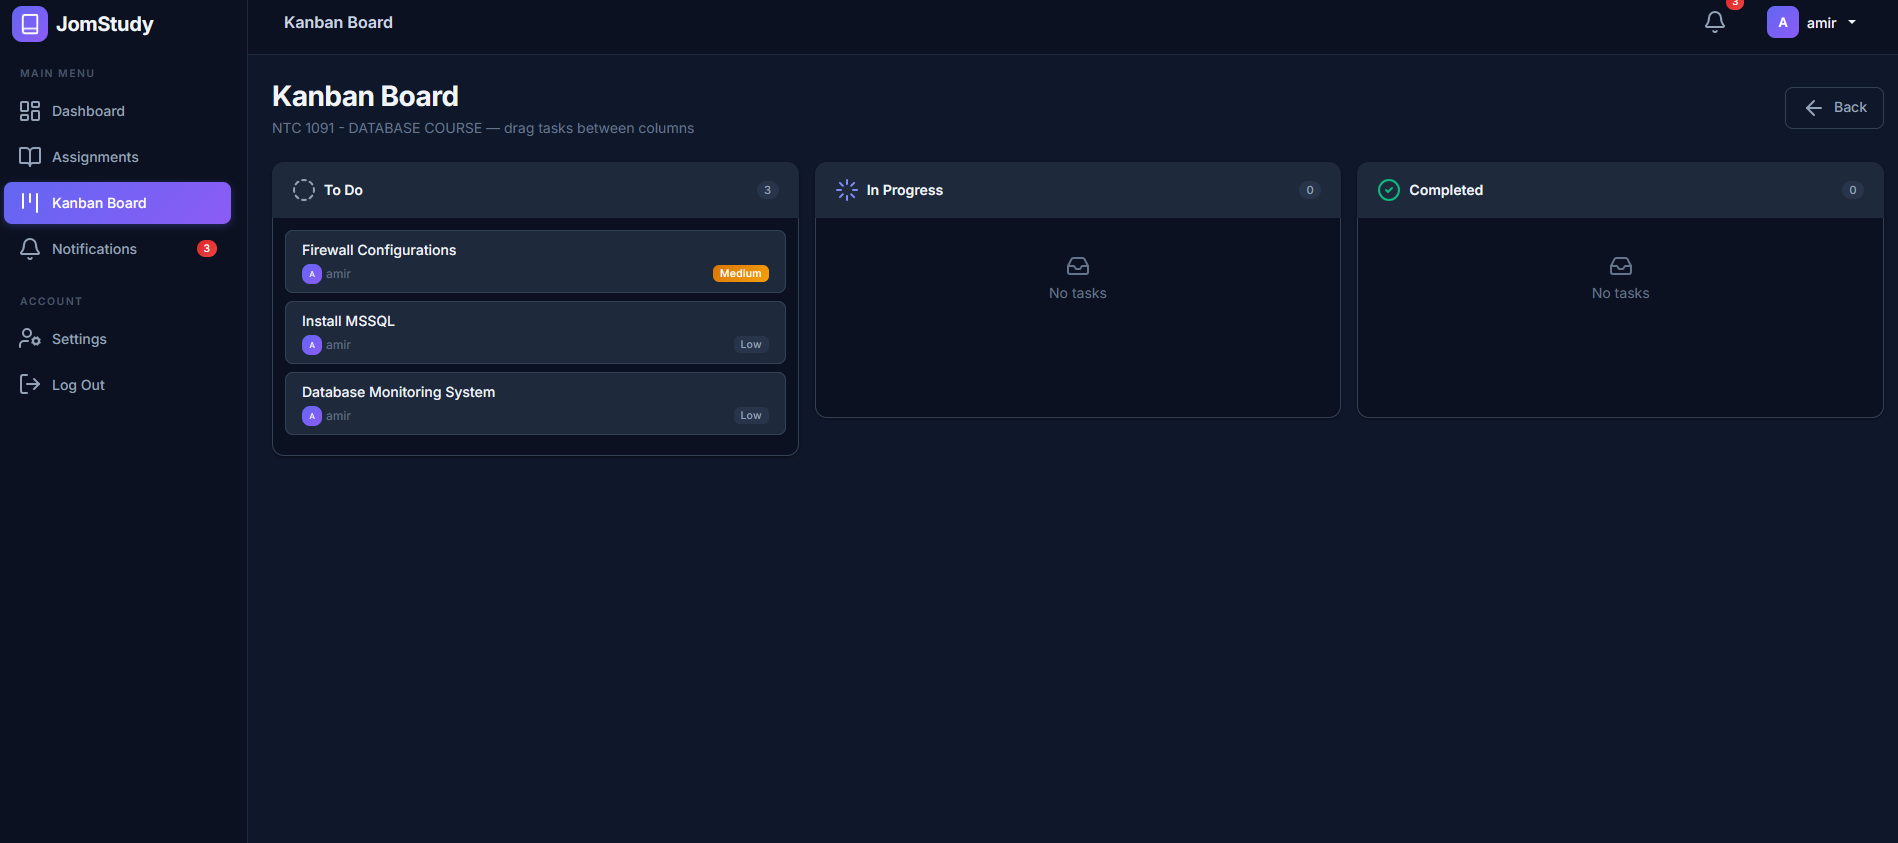Click the JomStudy logo icon

tap(30, 24)
